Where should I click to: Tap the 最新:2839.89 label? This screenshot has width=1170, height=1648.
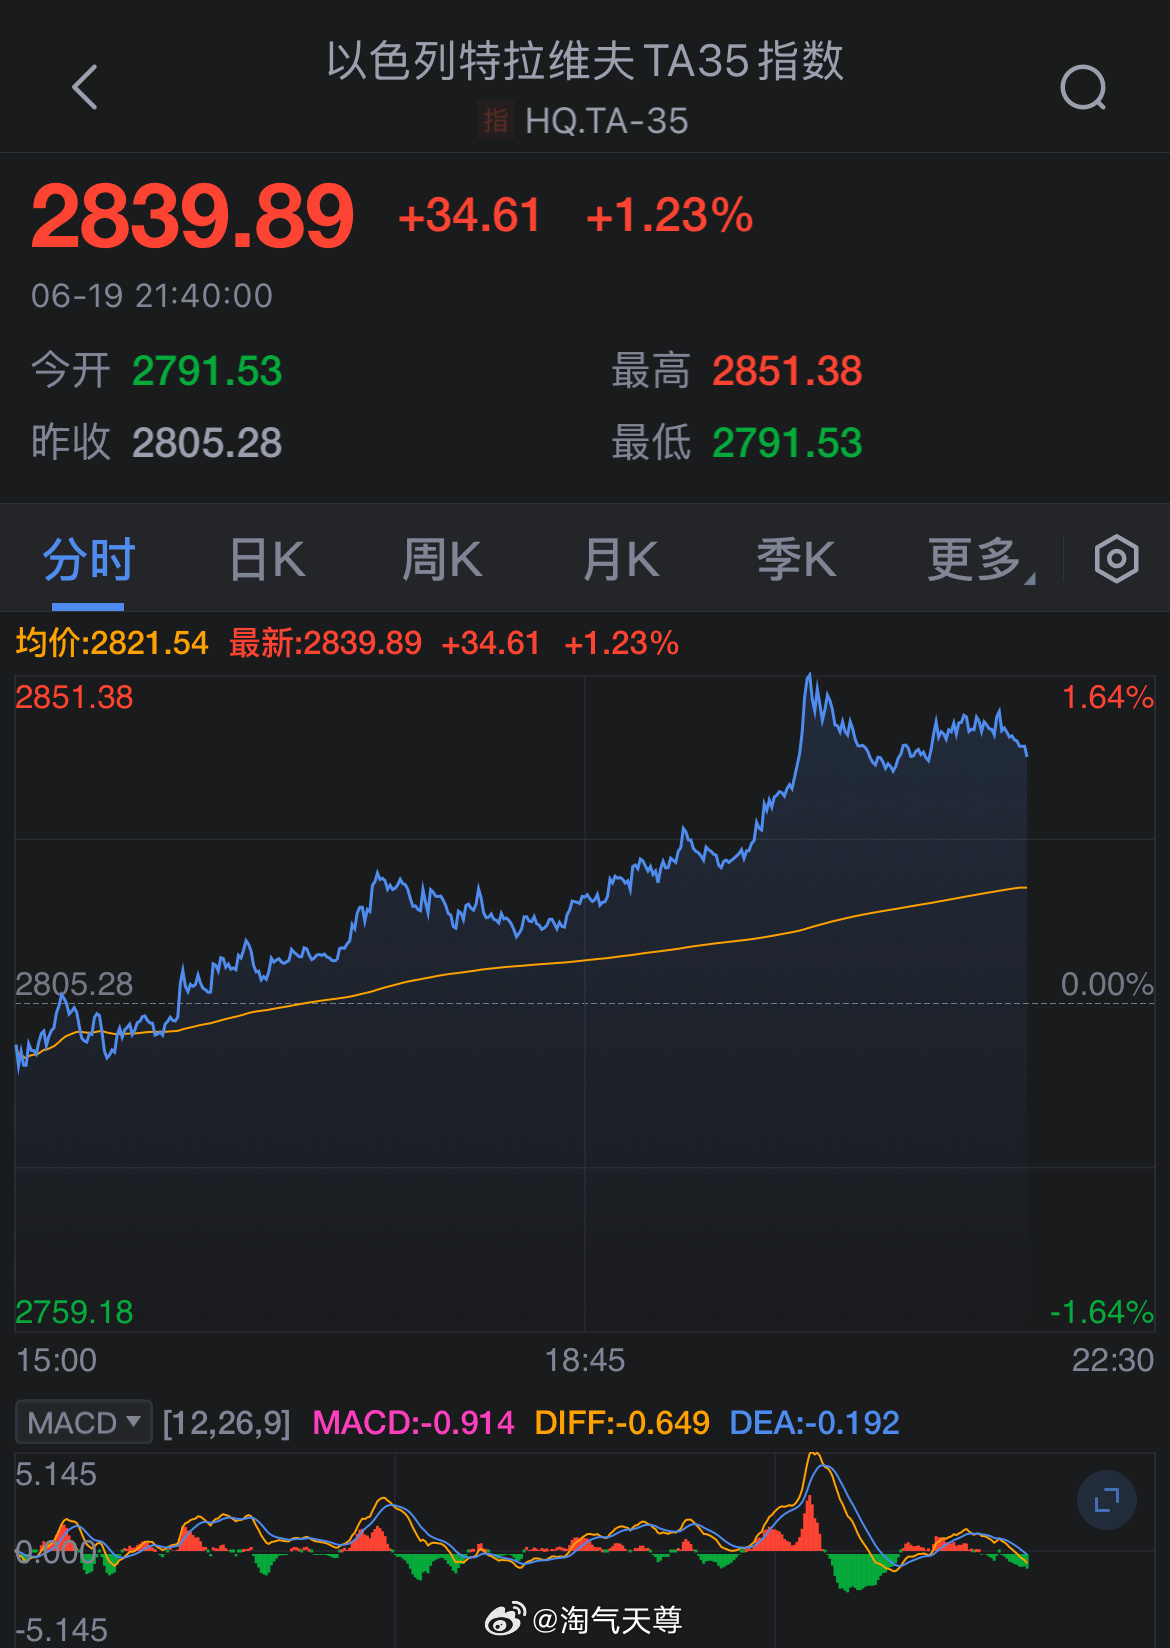click(x=326, y=642)
